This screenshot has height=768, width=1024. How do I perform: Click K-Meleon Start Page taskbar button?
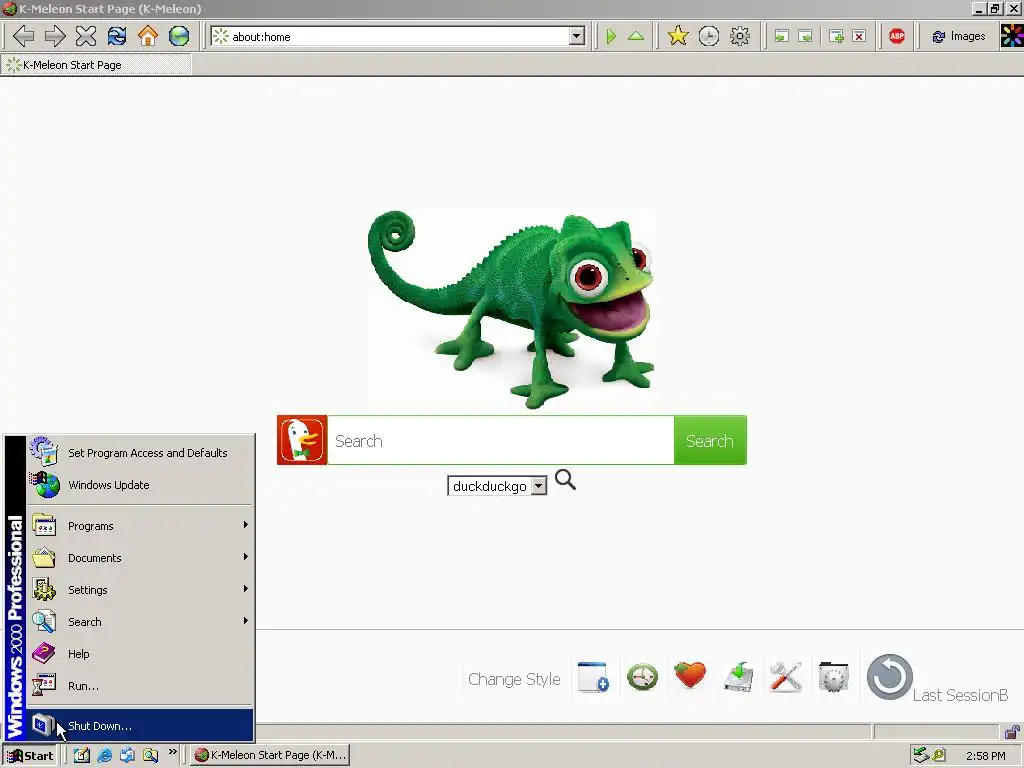pyautogui.click(x=270, y=755)
